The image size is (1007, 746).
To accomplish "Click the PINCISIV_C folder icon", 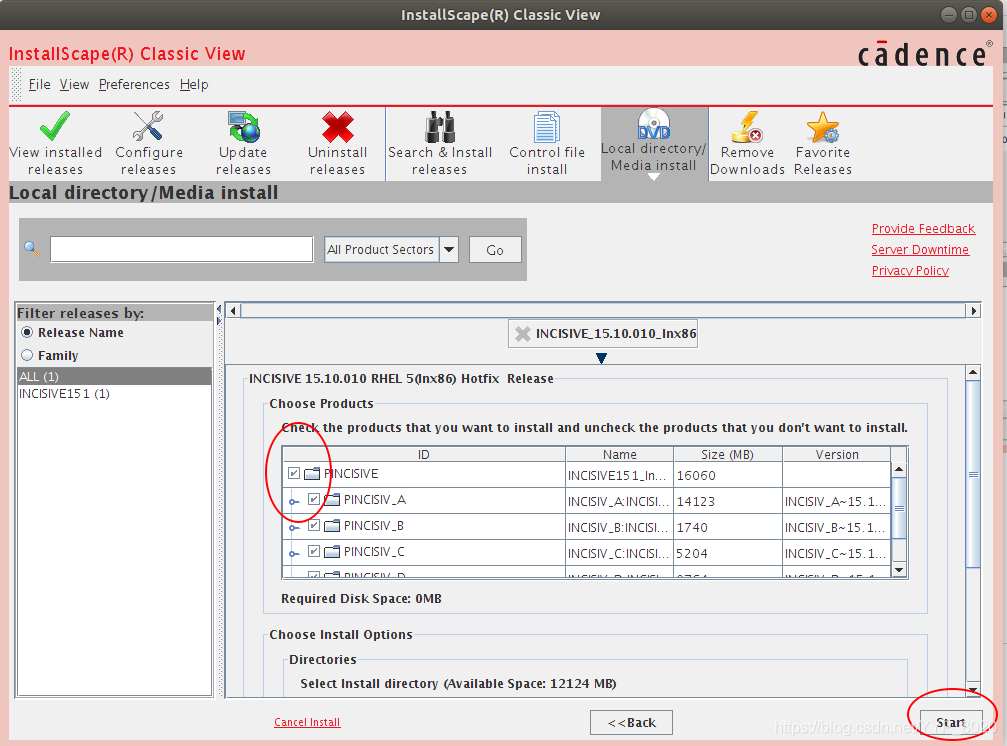I will pos(332,551).
